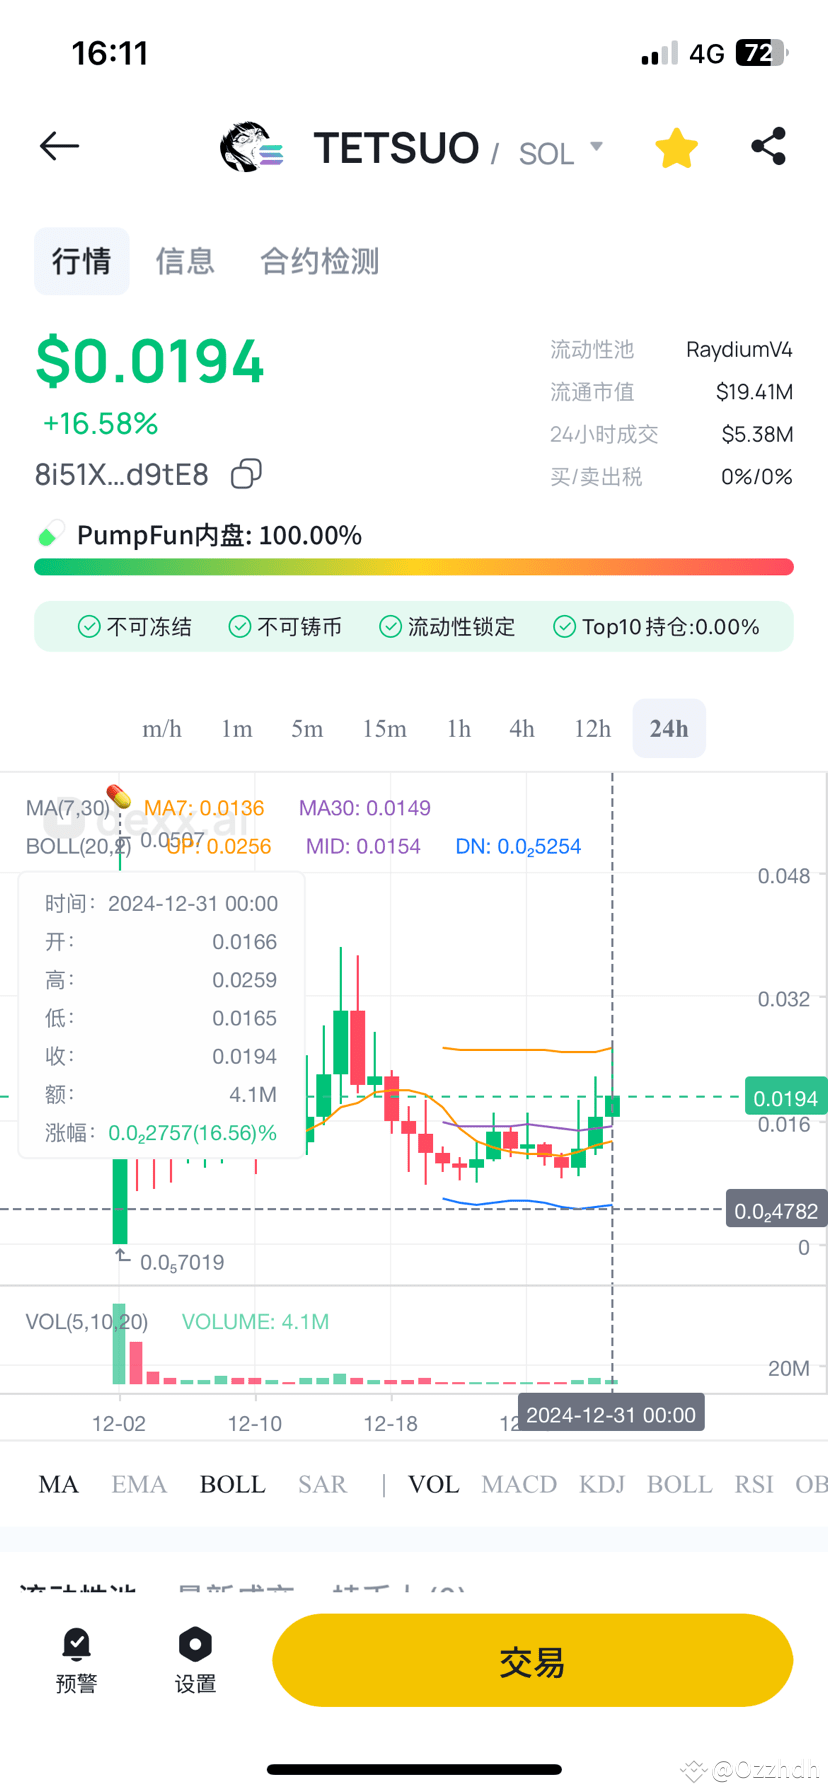The height and width of the screenshot is (1792, 828).
Task: Enable the KDJ sub-indicator
Action: pyautogui.click(x=602, y=1485)
